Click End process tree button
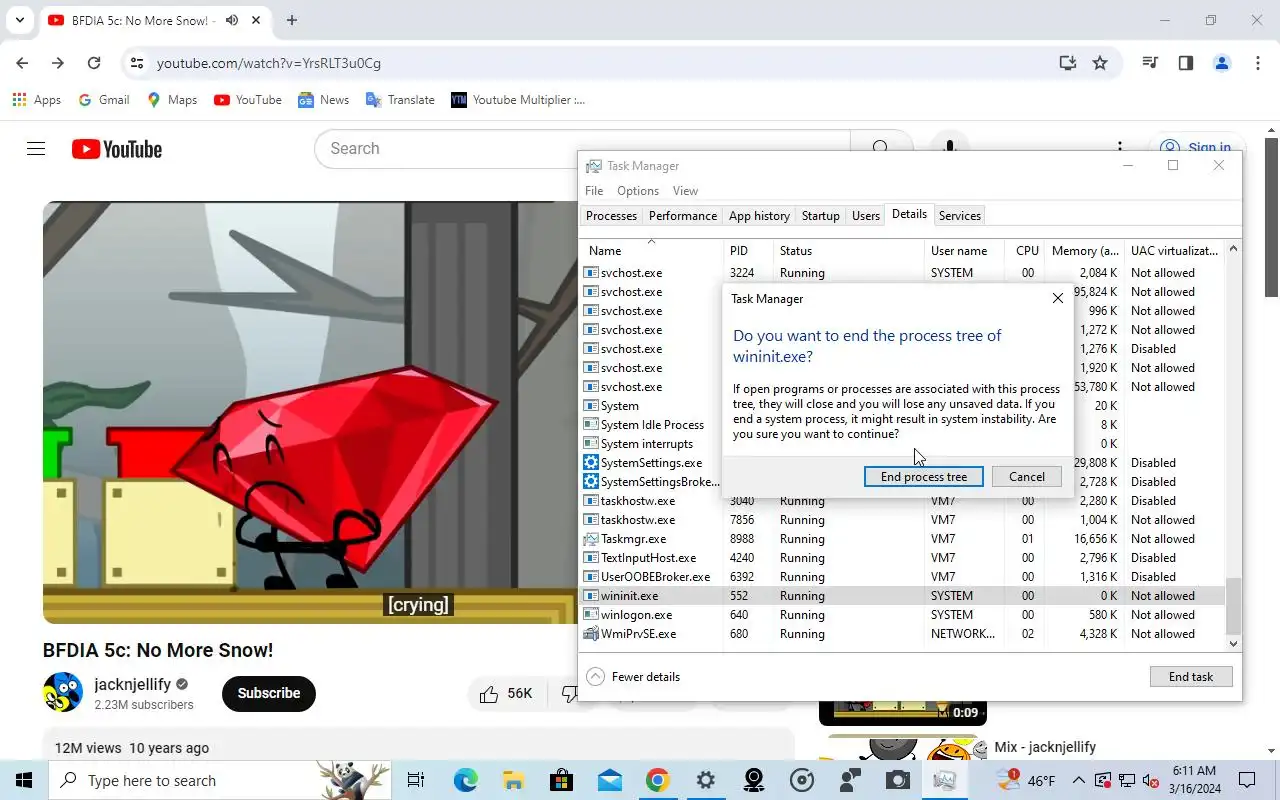The image size is (1280, 800). pyautogui.click(x=923, y=477)
